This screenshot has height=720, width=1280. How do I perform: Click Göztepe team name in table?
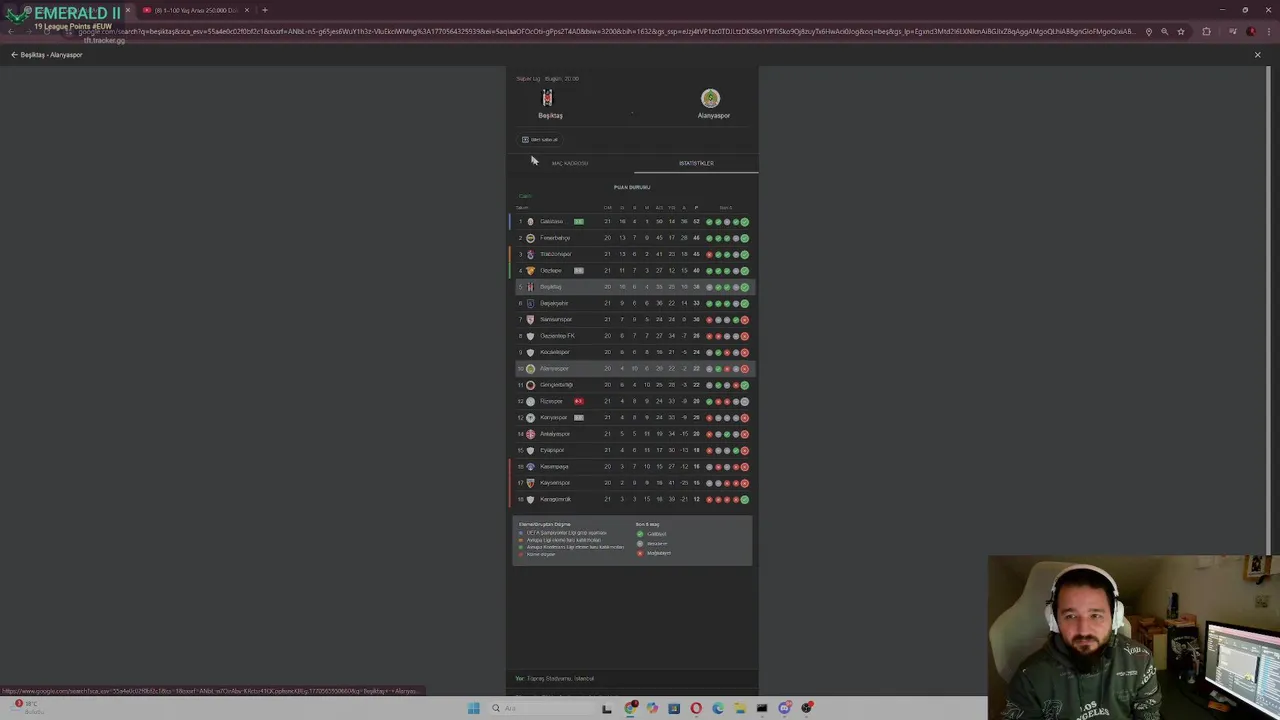click(551, 270)
